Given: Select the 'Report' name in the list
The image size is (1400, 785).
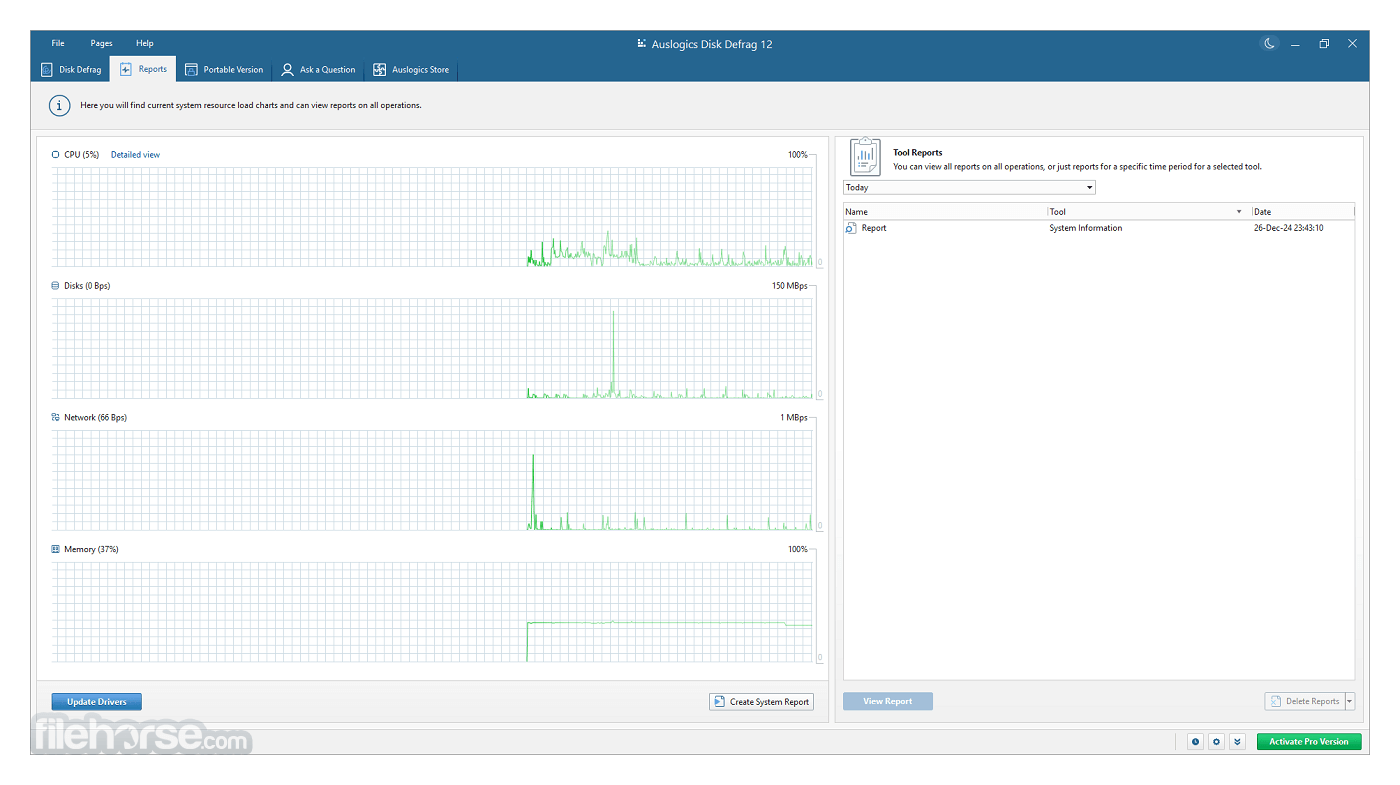Looking at the screenshot, I should [x=874, y=228].
